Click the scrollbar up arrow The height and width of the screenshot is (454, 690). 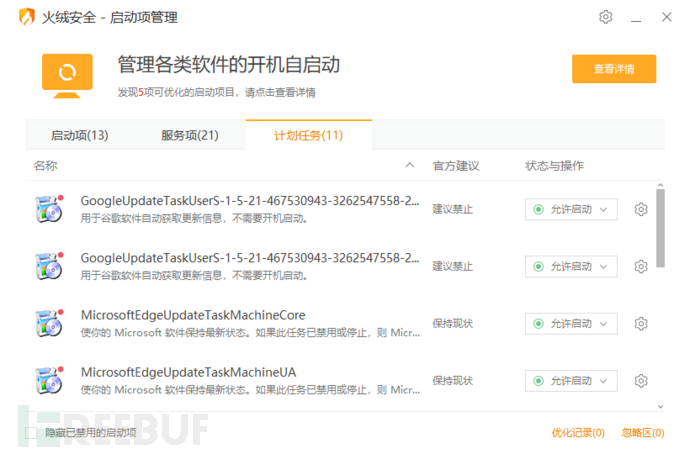point(660,185)
